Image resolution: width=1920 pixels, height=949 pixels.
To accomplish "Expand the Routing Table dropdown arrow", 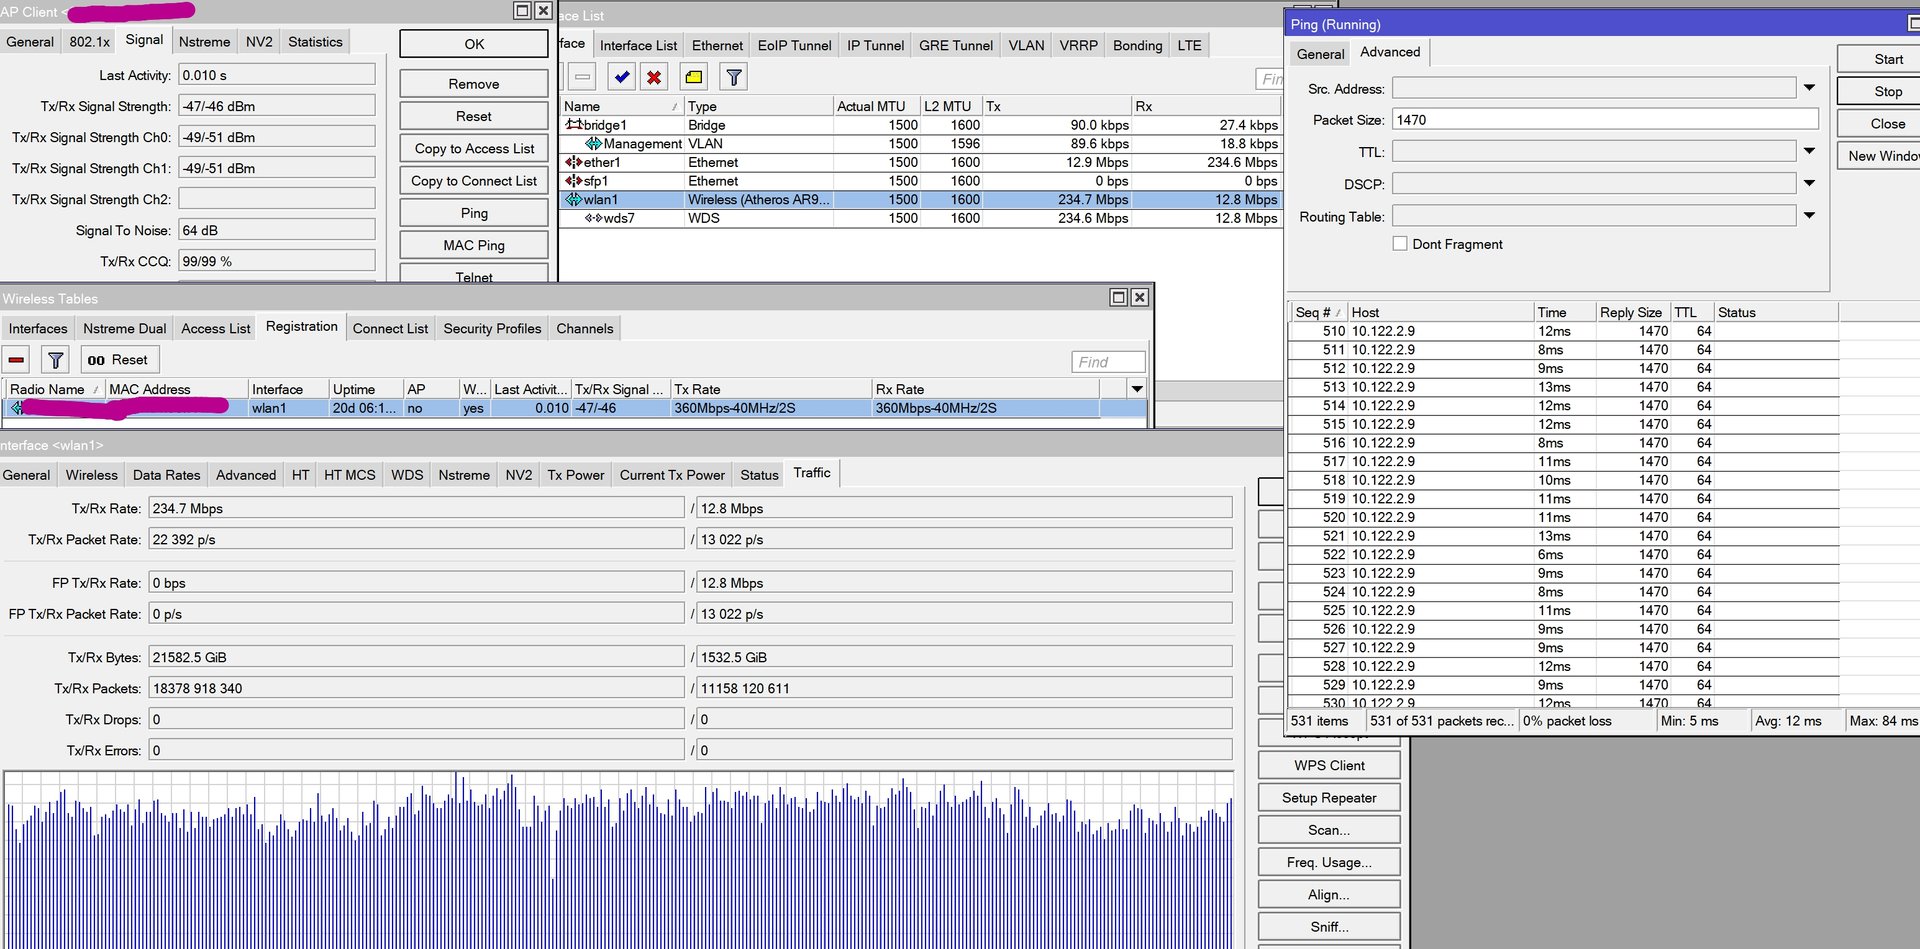I will point(1809,216).
